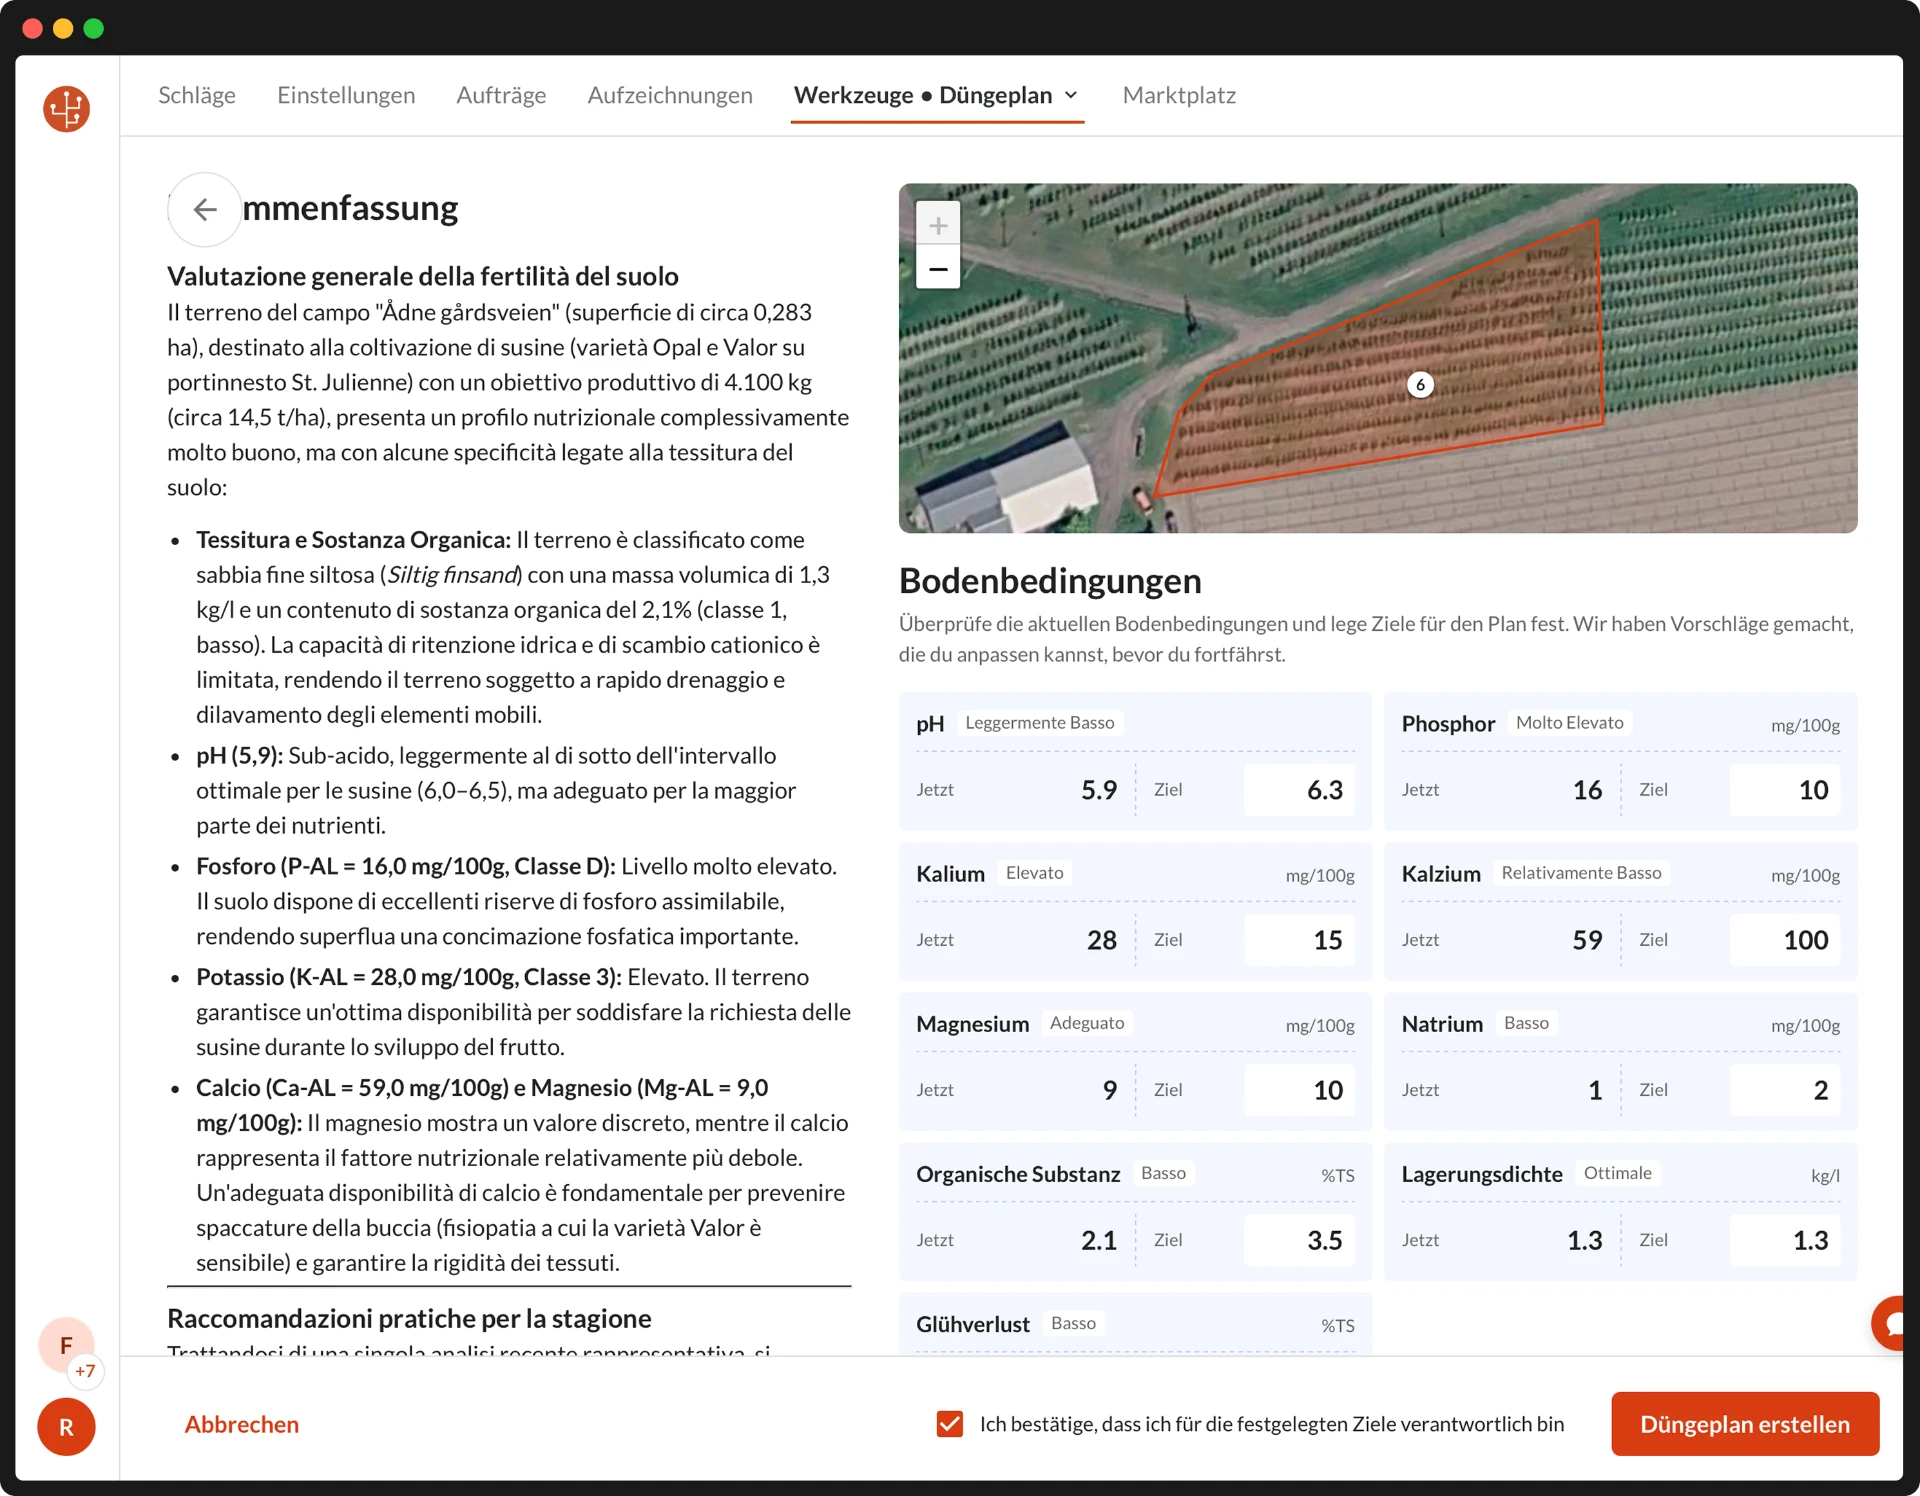Viewport: 1920px width, 1496px height.
Task: Click the Glühverlust label
Action: (972, 1324)
